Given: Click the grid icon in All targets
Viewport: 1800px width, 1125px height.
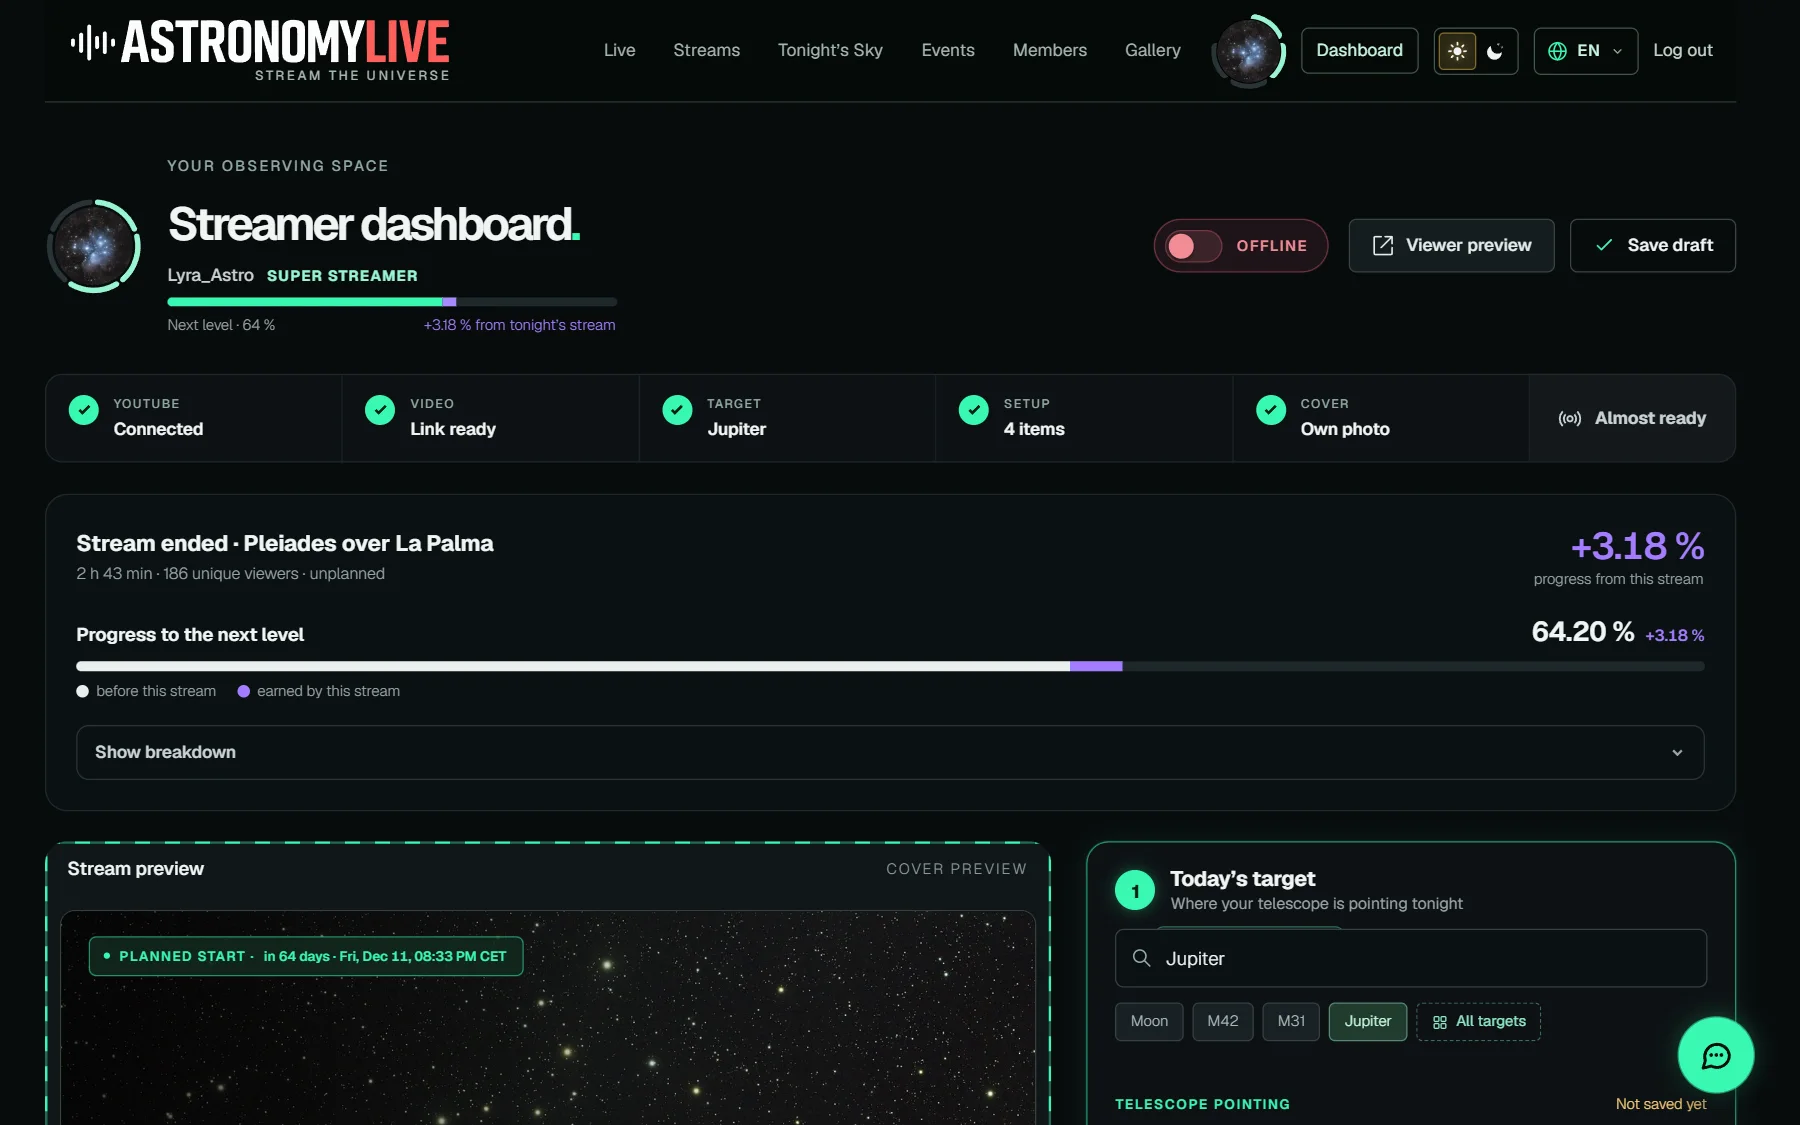Looking at the screenshot, I should pyautogui.click(x=1440, y=1022).
